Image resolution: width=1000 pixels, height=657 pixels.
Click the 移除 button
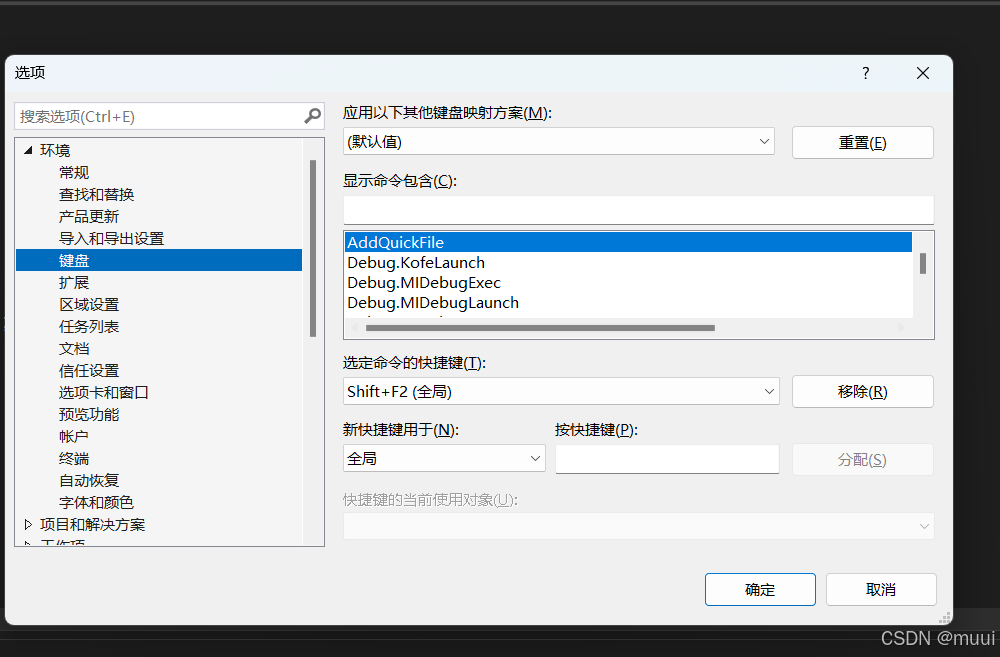coord(862,392)
